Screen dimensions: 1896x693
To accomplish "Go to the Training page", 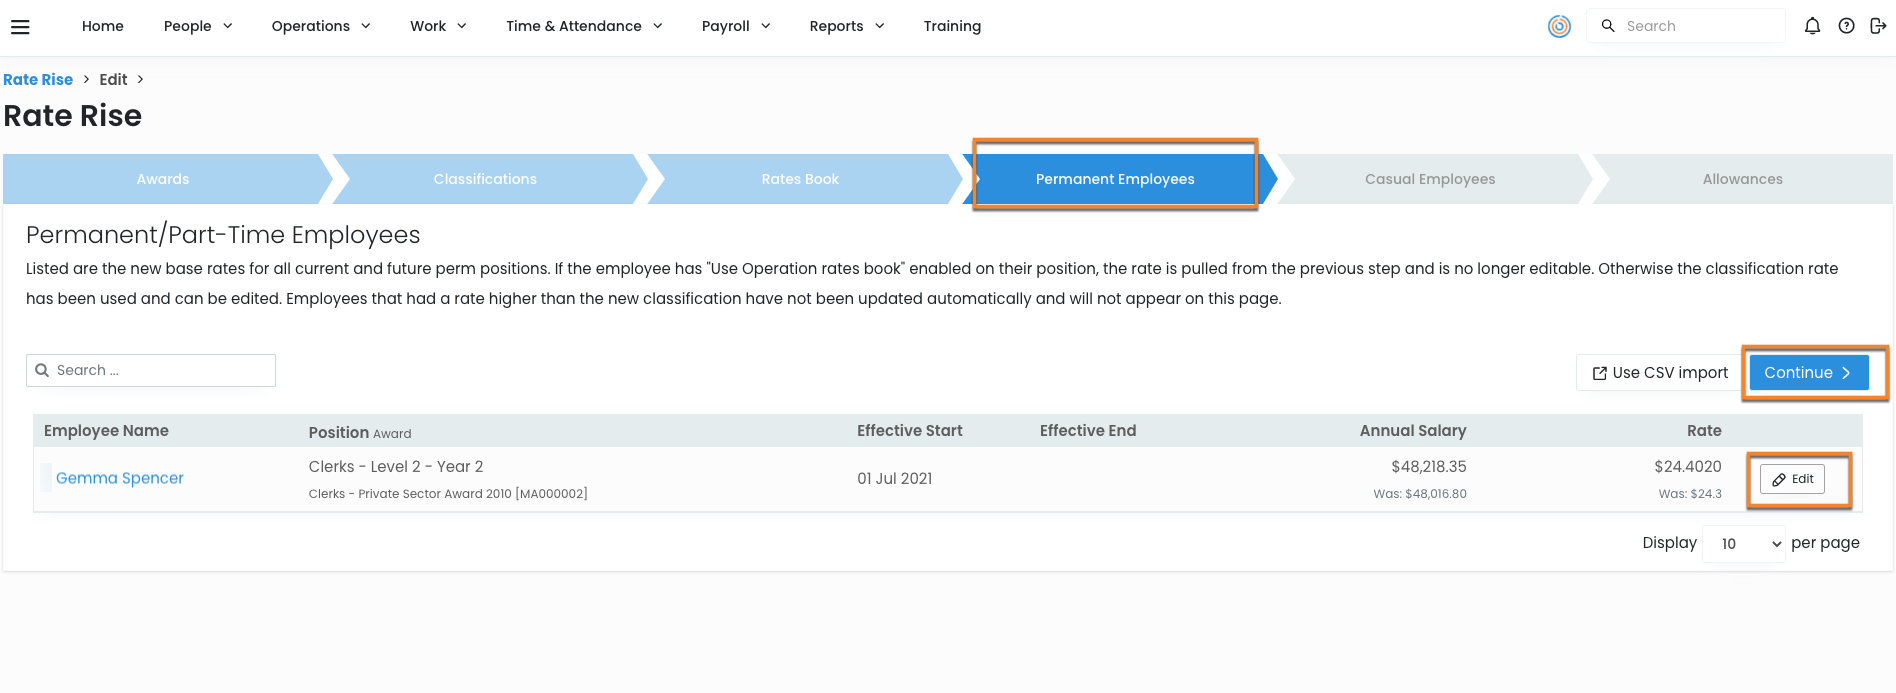I will (x=952, y=26).
